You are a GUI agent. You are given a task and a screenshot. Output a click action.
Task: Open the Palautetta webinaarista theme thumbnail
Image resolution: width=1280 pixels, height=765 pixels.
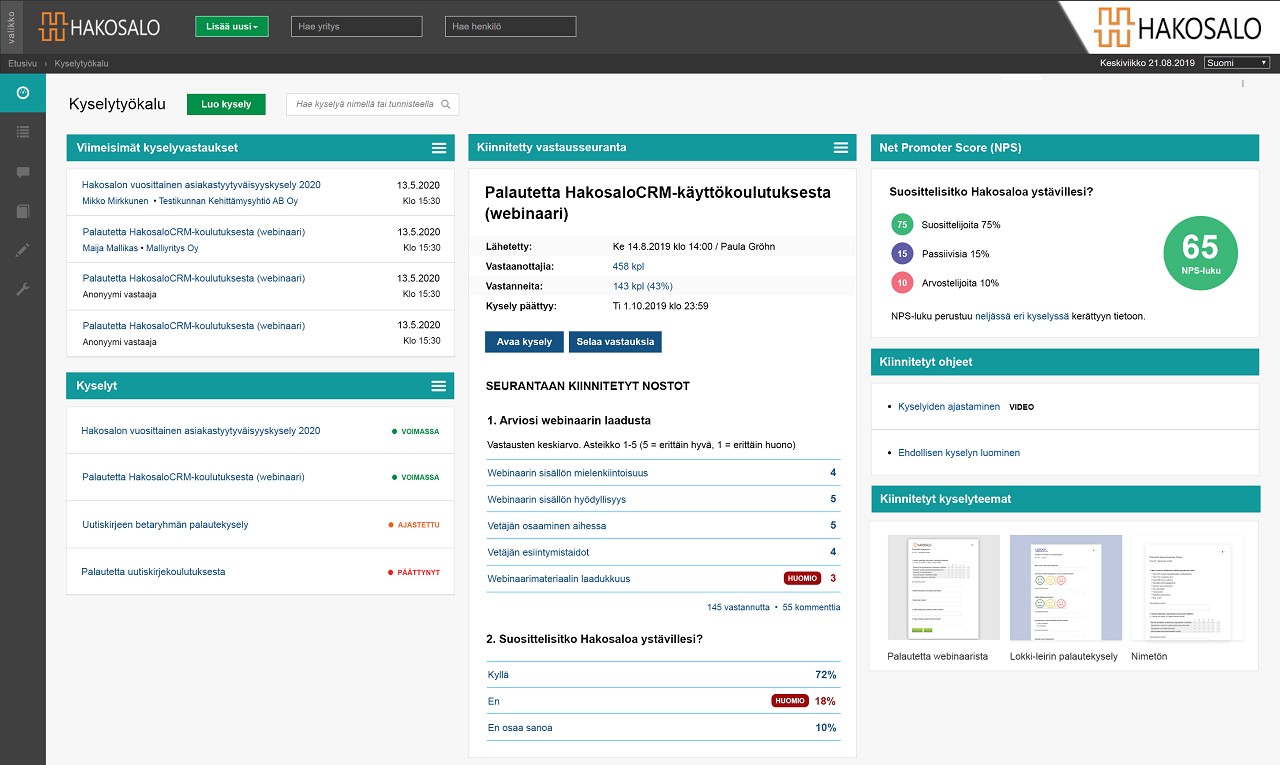tap(943, 588)
